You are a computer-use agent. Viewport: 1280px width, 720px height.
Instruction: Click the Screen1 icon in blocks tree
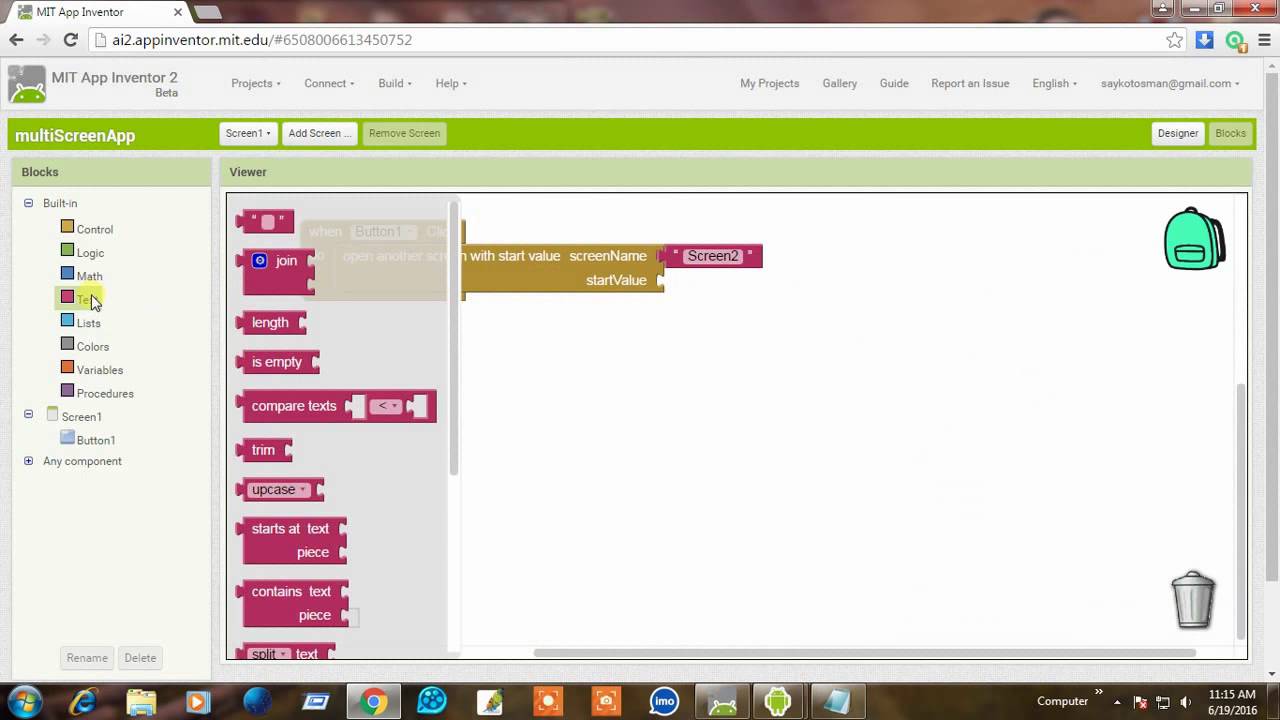(52, 415)
